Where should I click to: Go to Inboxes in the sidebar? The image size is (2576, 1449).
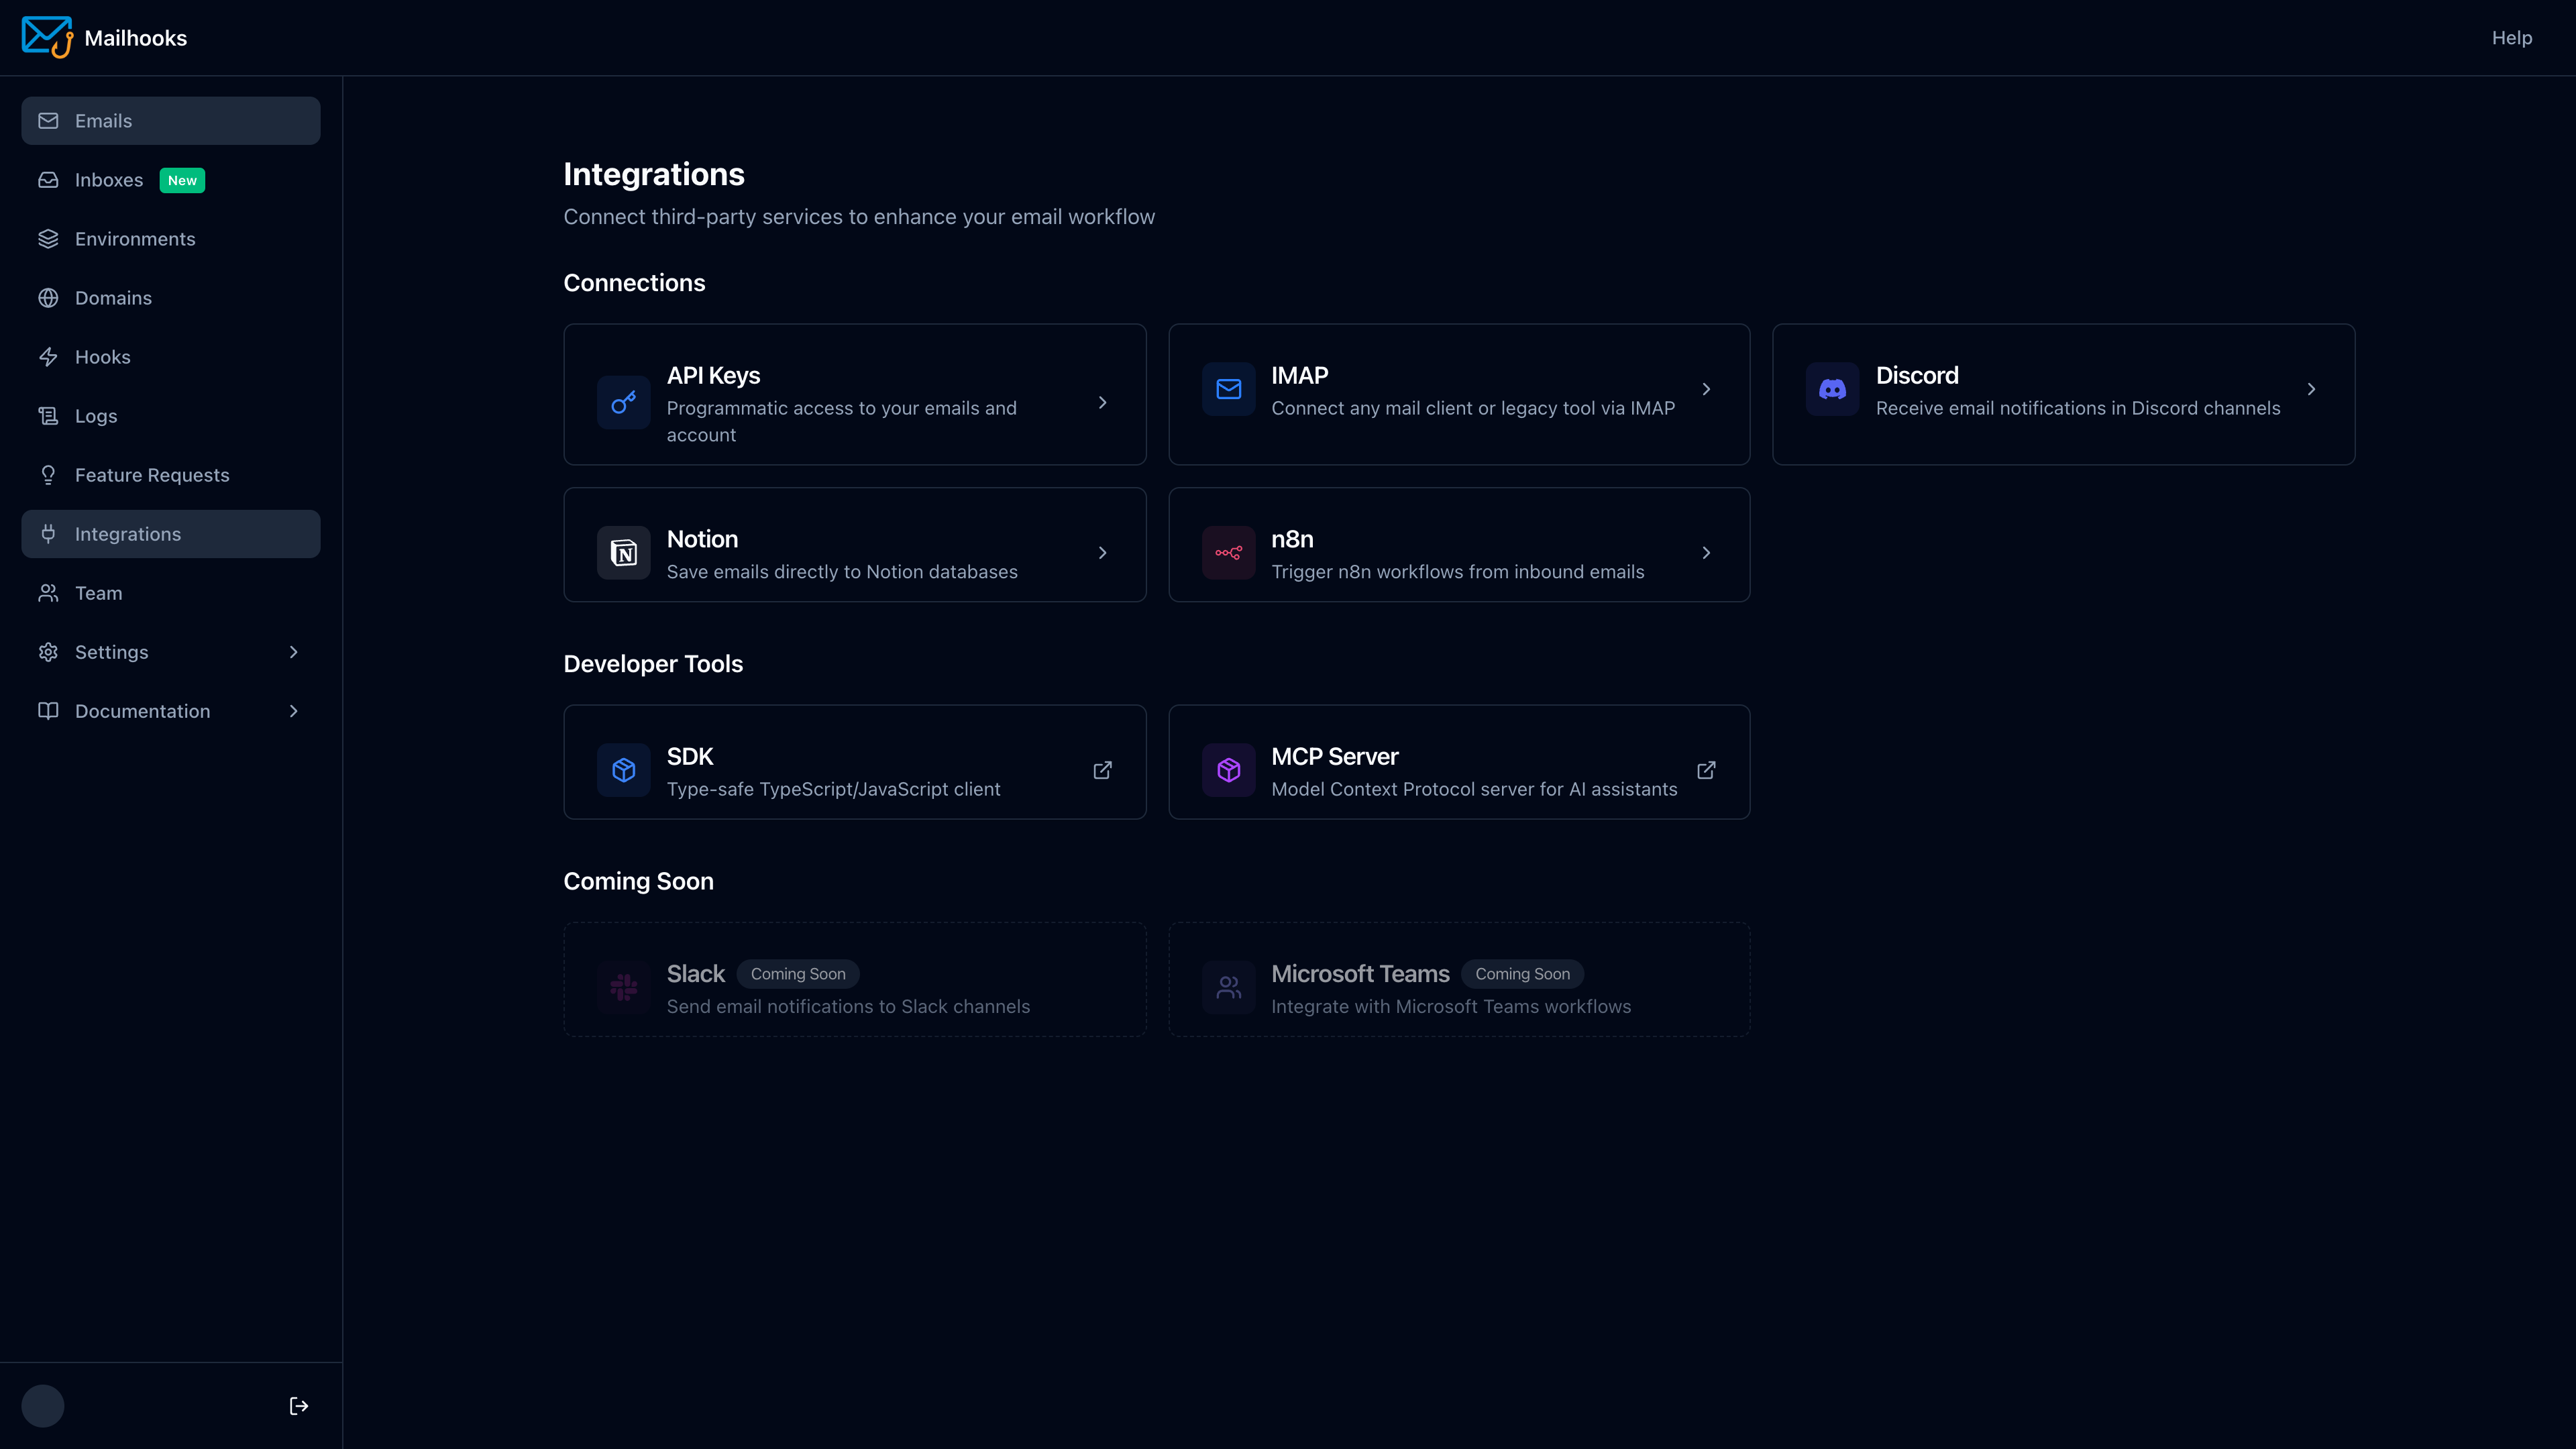[171, 180]
